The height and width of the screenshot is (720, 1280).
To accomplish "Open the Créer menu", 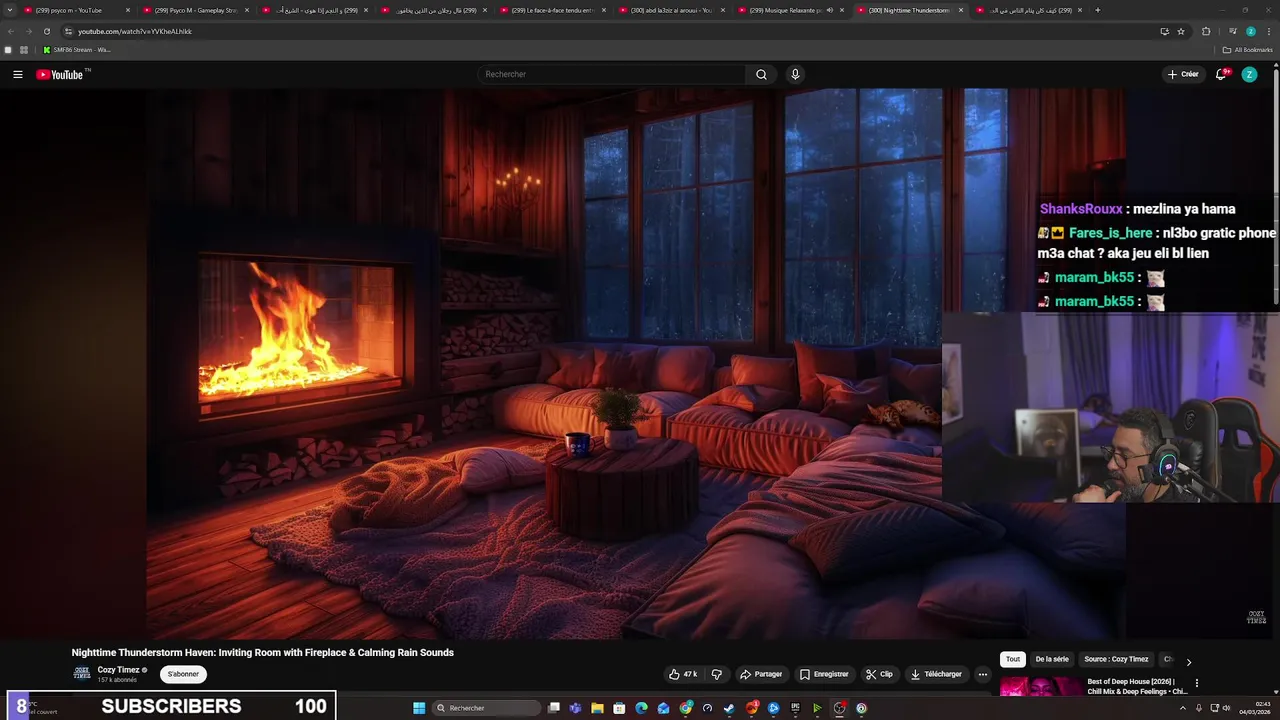I will click(1183, 74).
